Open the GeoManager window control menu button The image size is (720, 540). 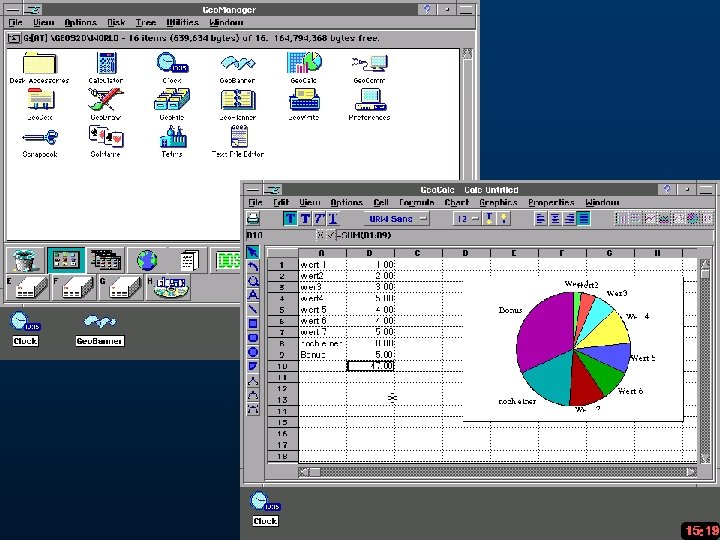[14, 9]
